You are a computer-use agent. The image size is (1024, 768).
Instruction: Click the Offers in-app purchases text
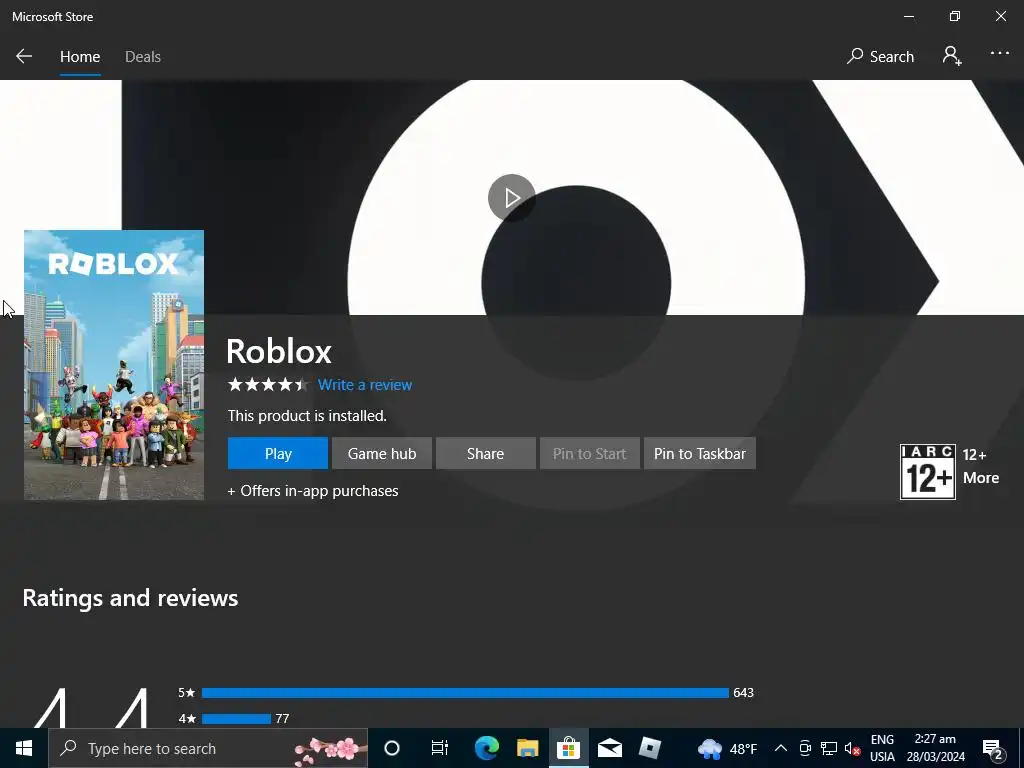click(313, 490)
